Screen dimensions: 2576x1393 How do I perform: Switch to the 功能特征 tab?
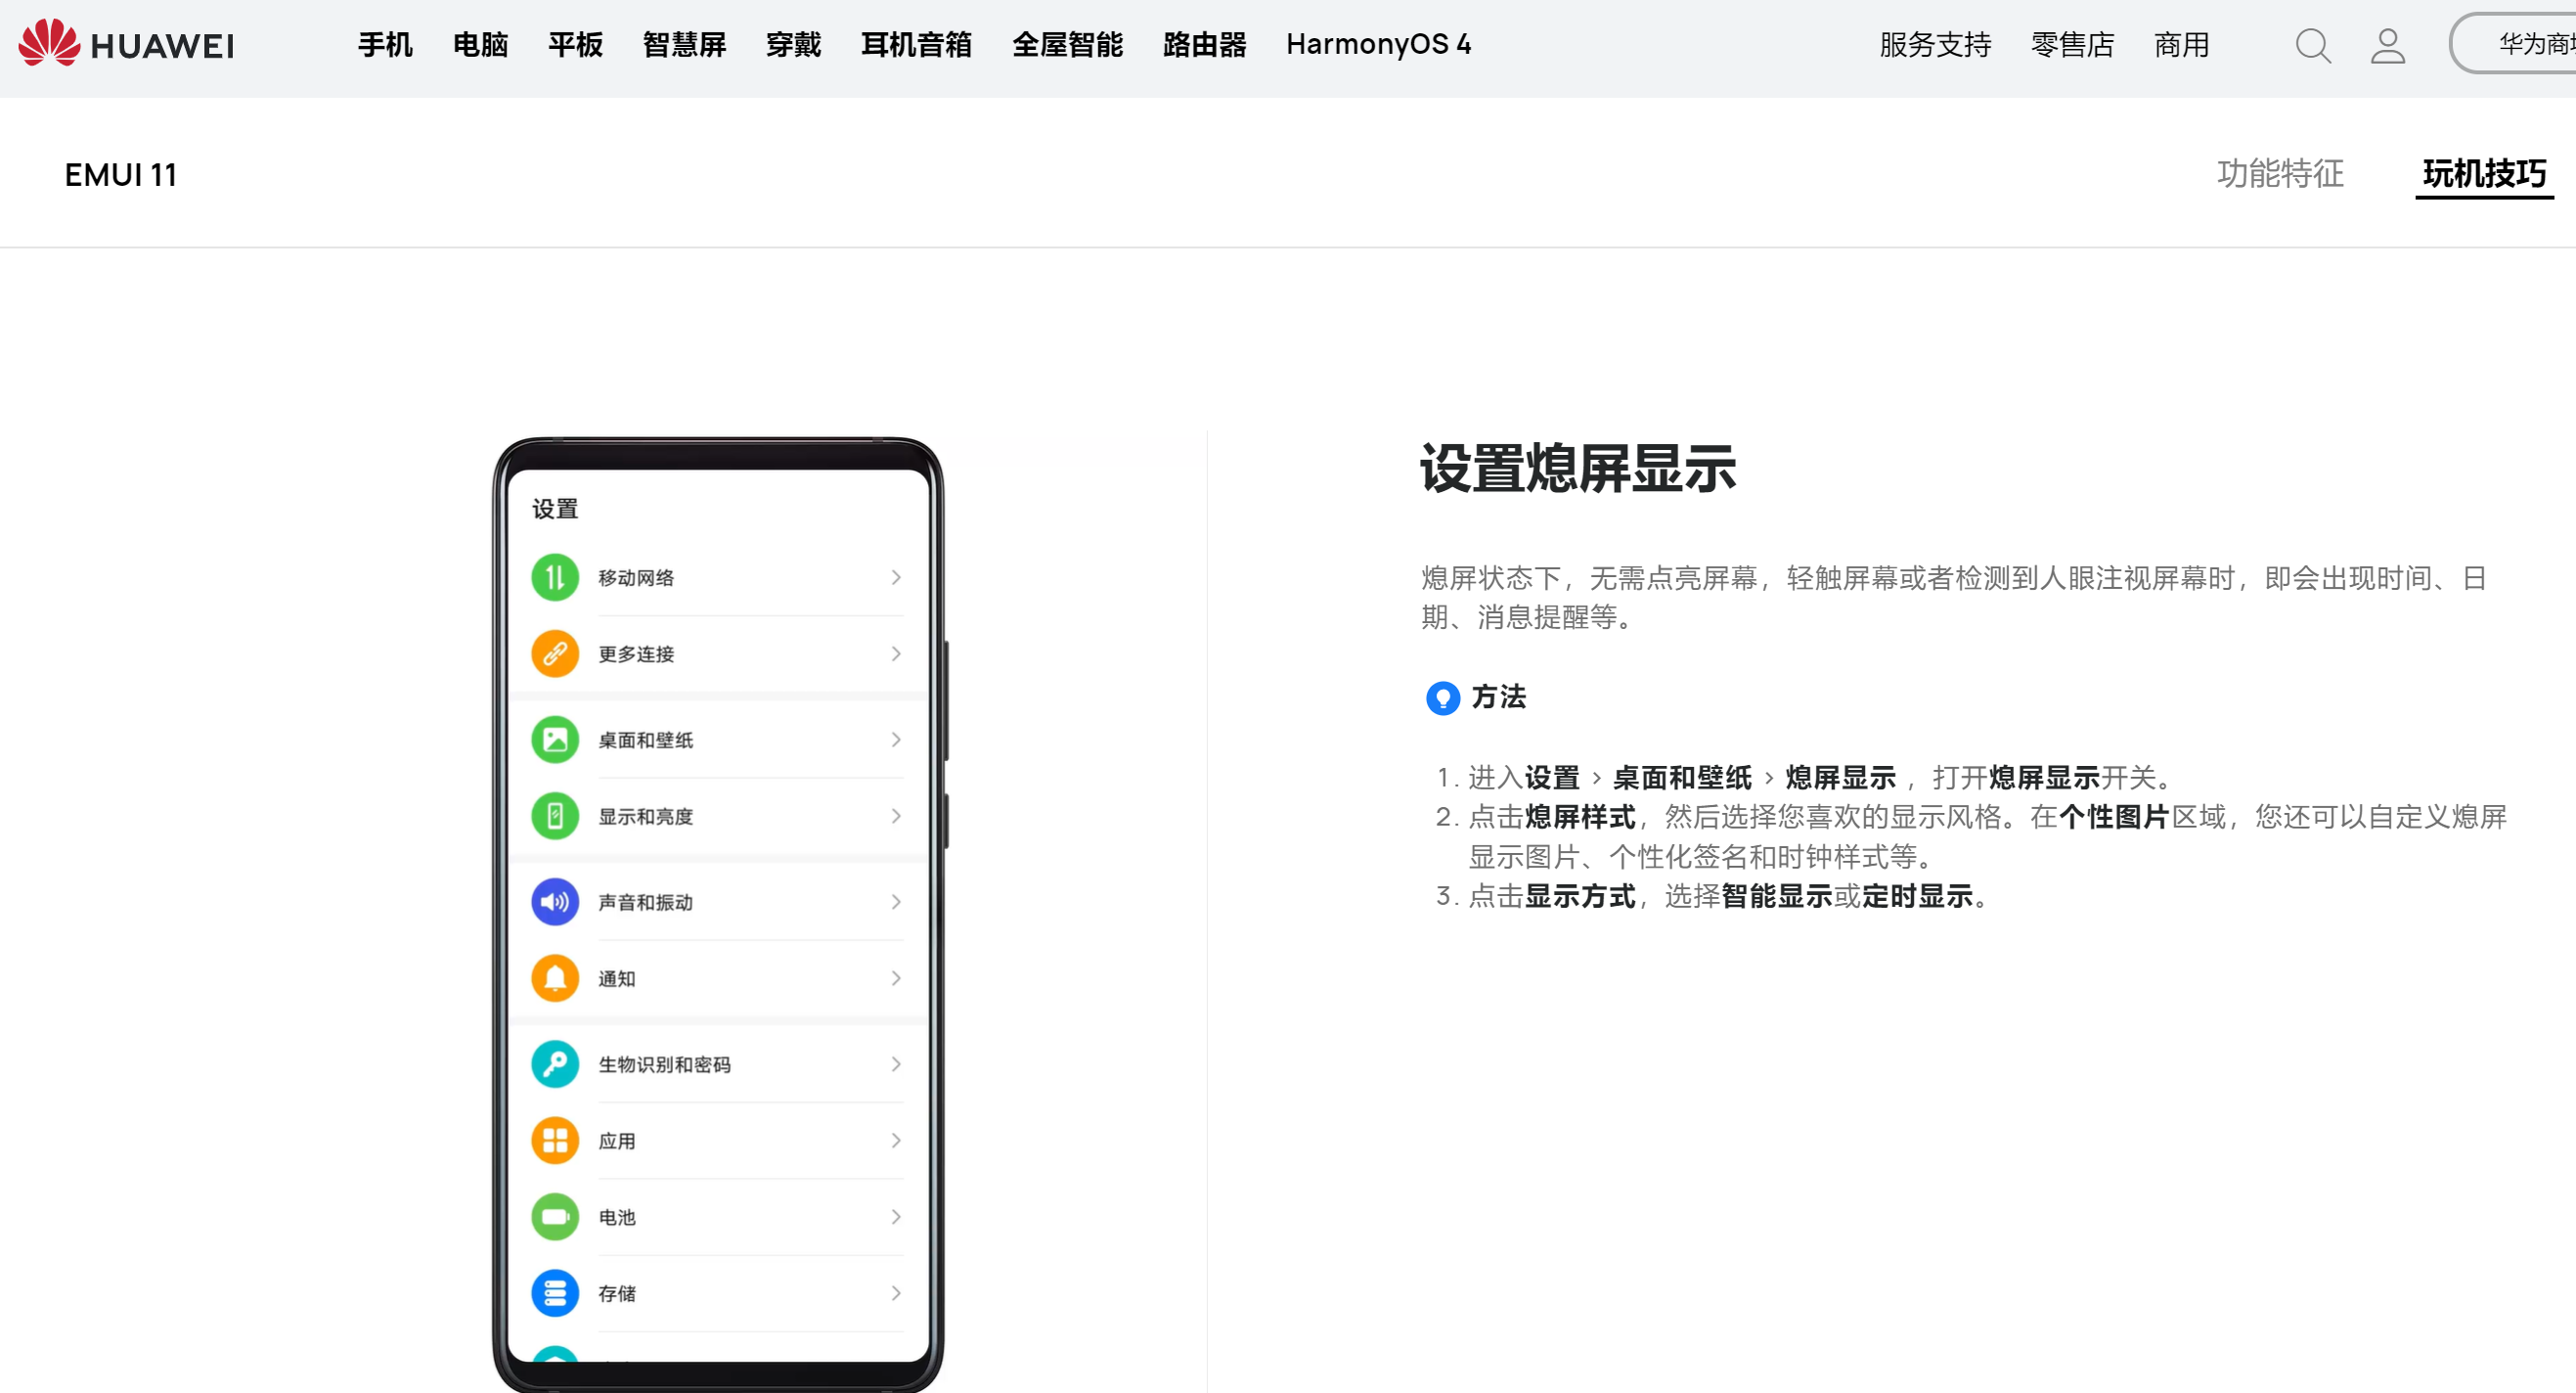(2280, 174)
